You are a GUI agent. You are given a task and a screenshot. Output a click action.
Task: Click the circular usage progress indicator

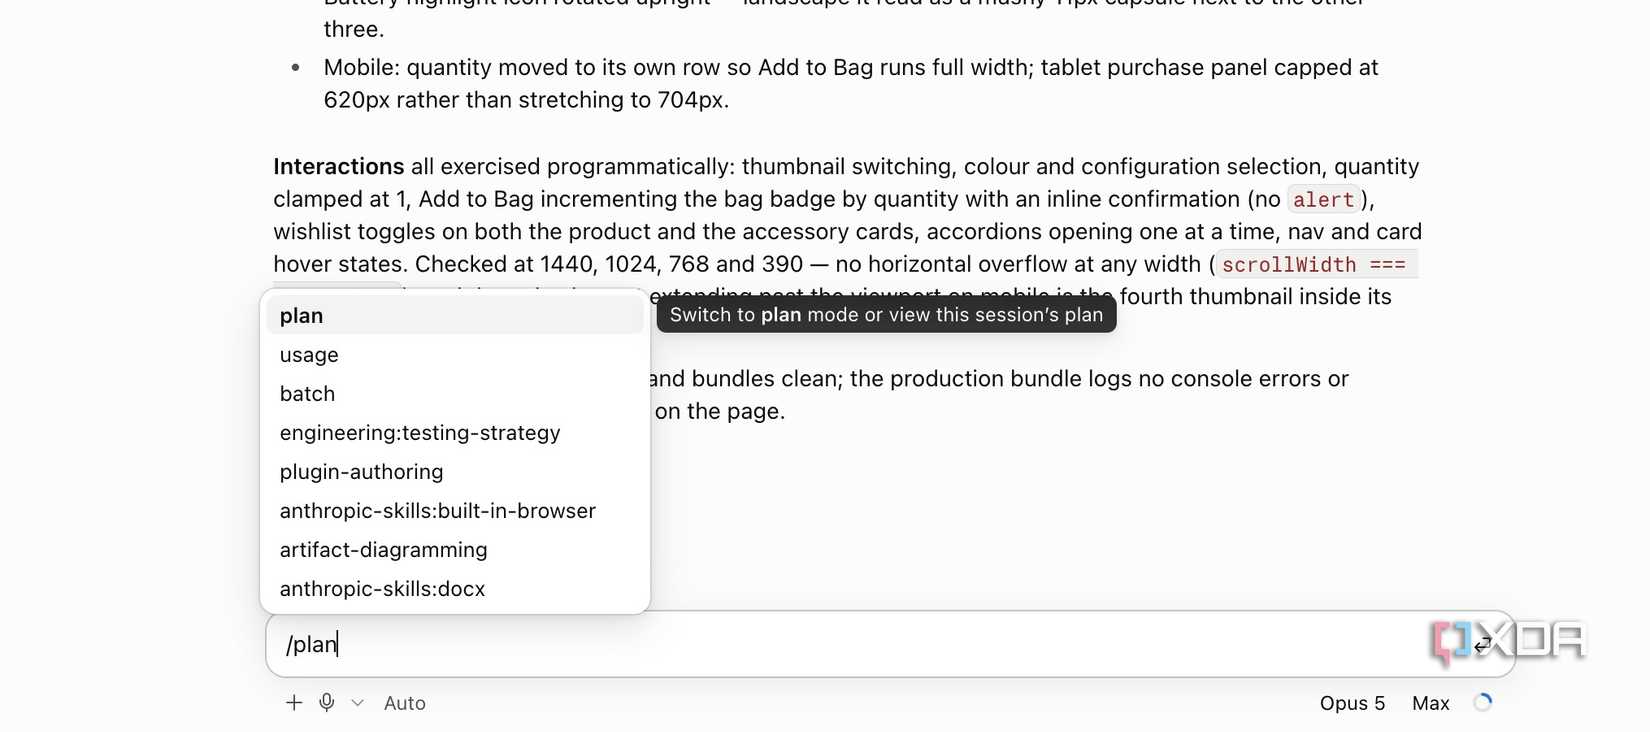tap(1483, 703)
